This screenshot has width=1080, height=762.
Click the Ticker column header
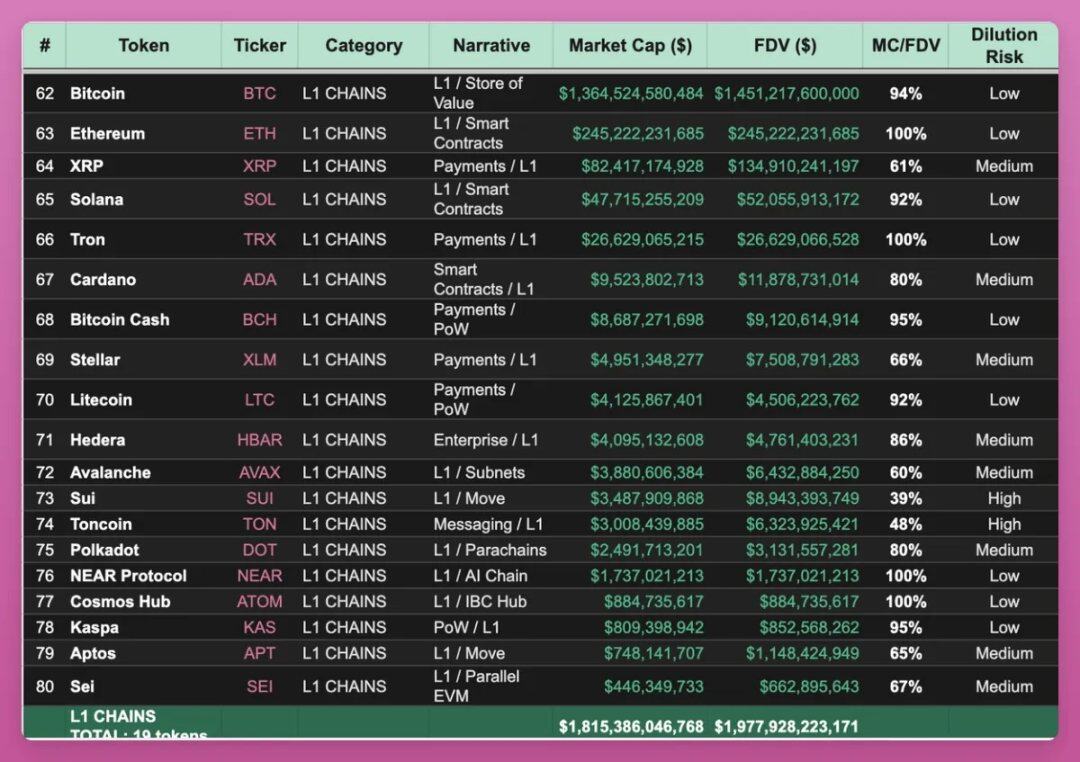(x=259, y=45)
